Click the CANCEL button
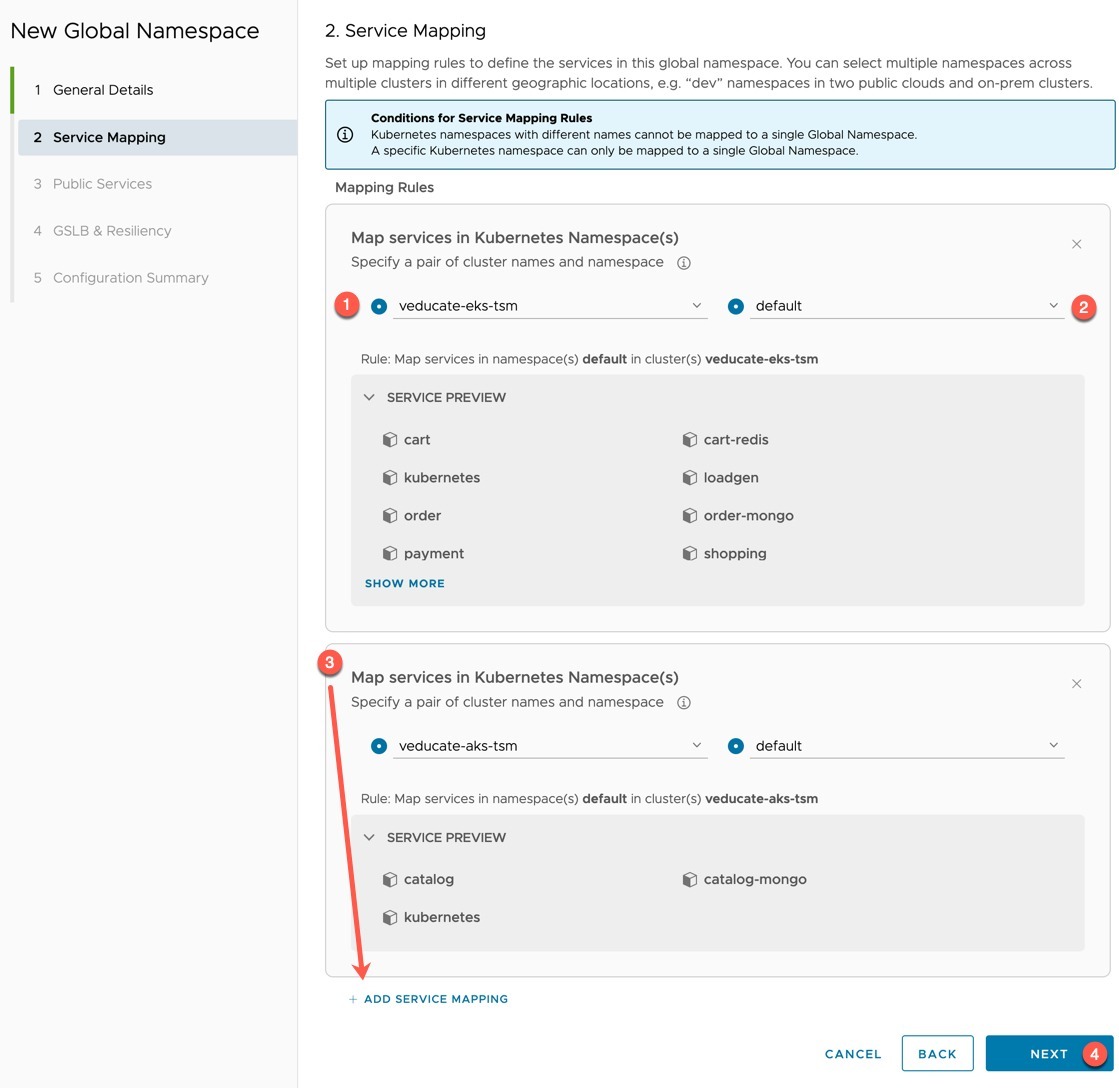1119x1088 pixels. point(853,1054)
